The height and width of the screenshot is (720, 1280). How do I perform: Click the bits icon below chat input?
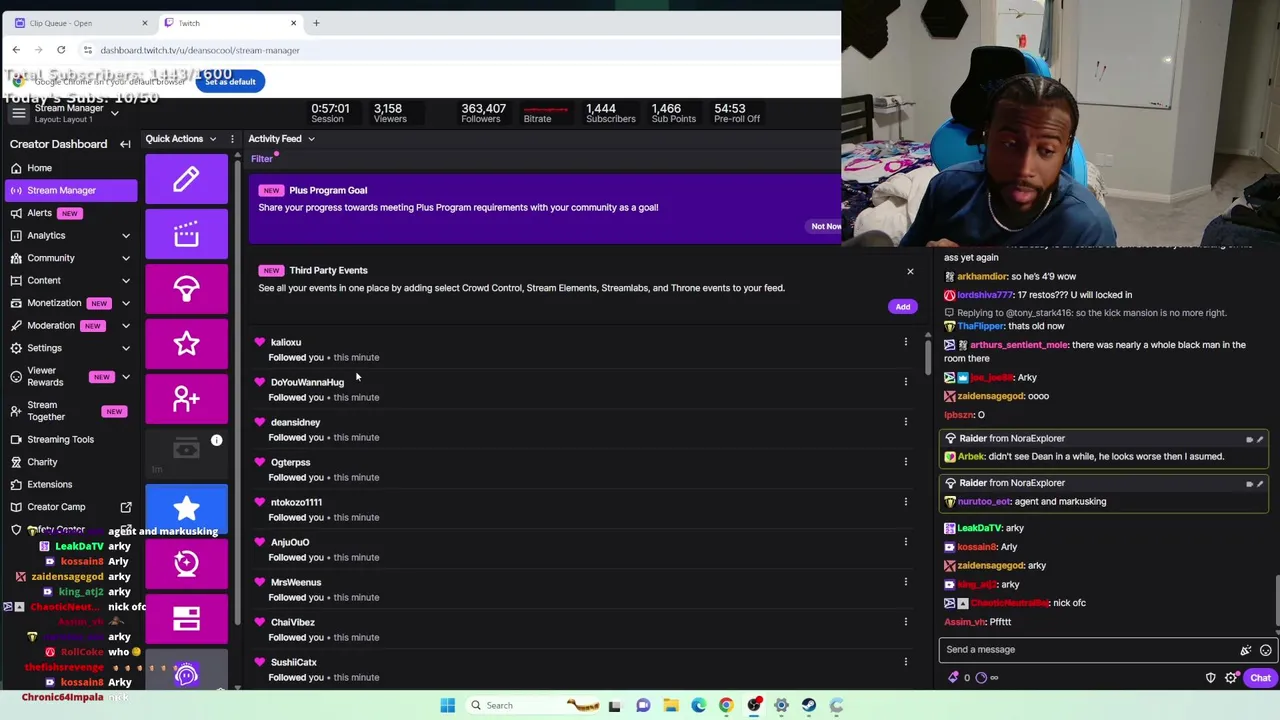tap(953, 678)
